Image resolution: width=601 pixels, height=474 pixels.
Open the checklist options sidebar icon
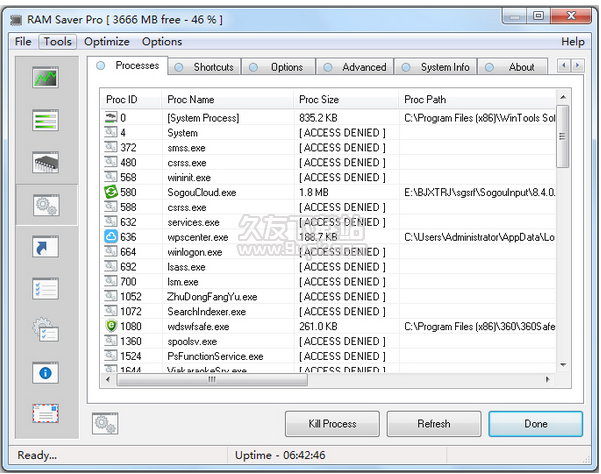tap(46, 289)
